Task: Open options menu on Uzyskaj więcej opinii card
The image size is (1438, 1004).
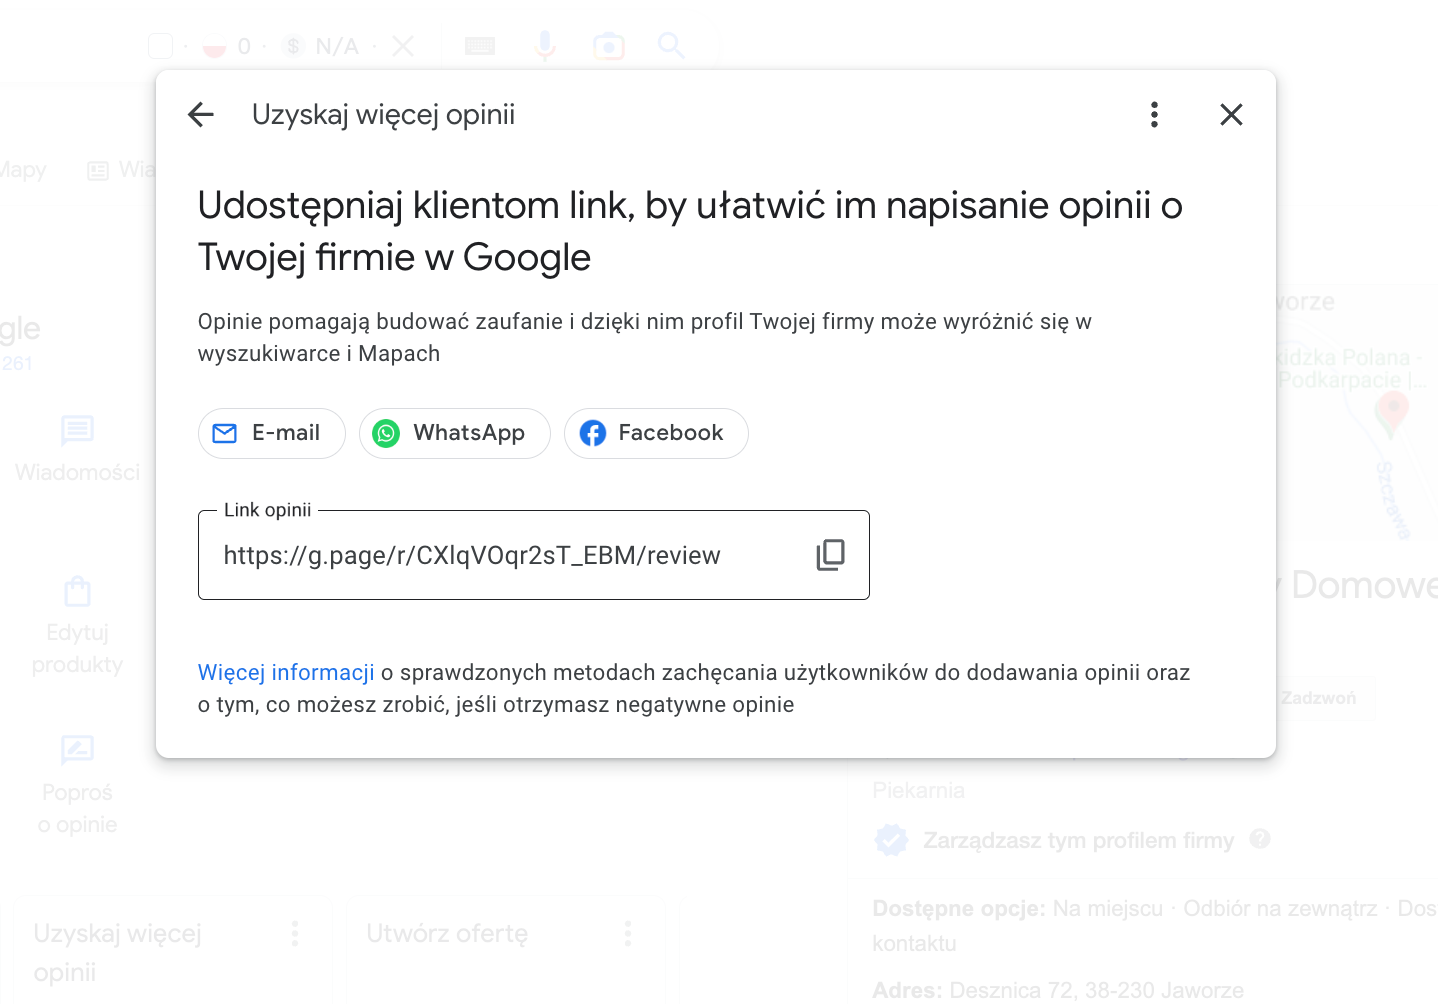Action: tap(295, 933)
